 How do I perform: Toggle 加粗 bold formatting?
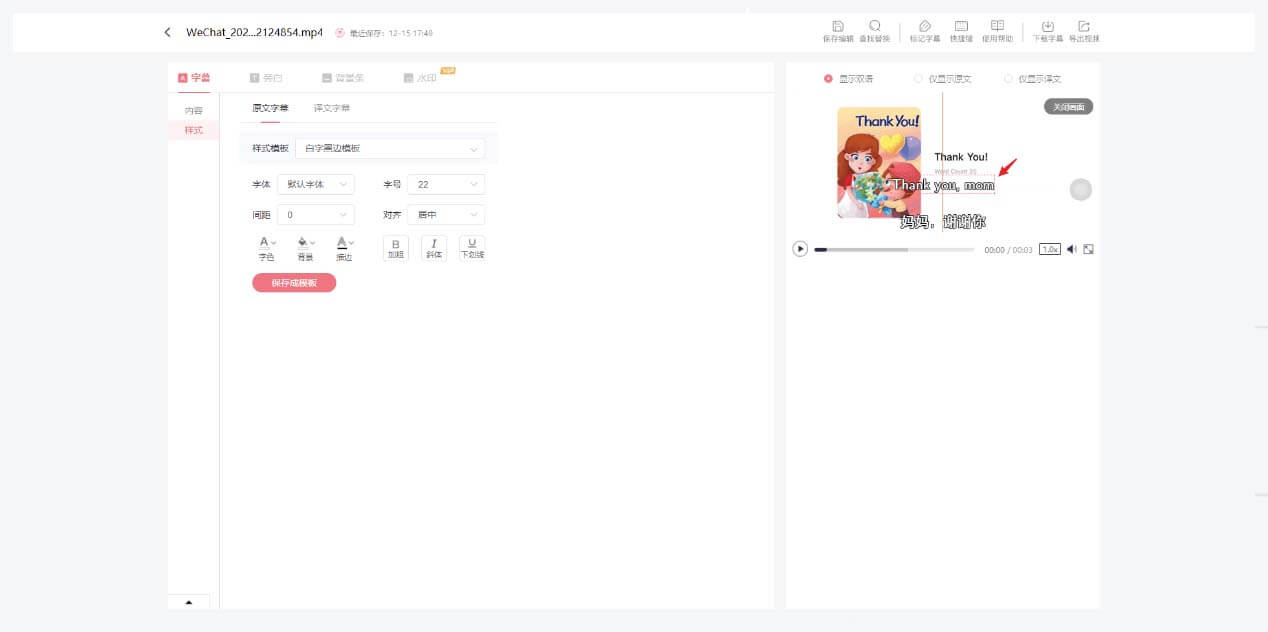coord(395,247)
